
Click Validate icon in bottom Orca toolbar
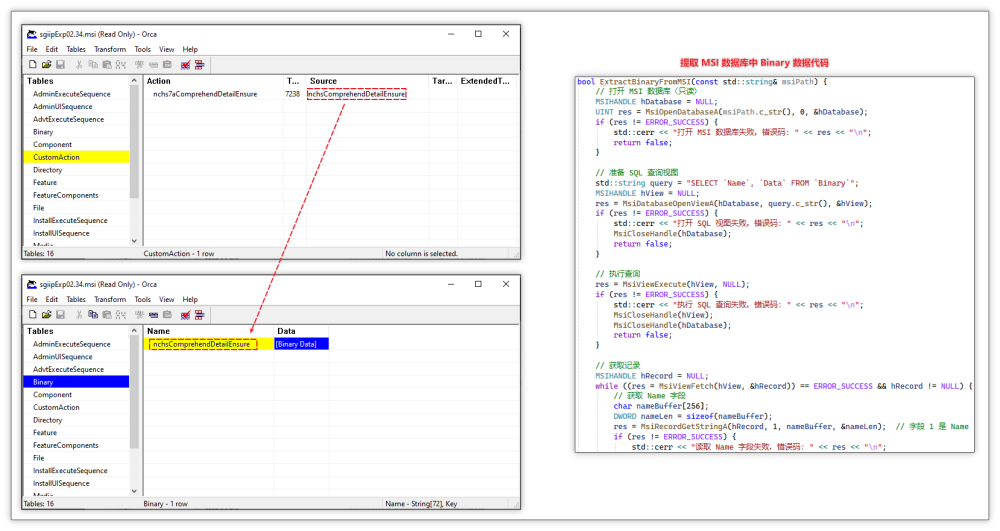[186, 314]
